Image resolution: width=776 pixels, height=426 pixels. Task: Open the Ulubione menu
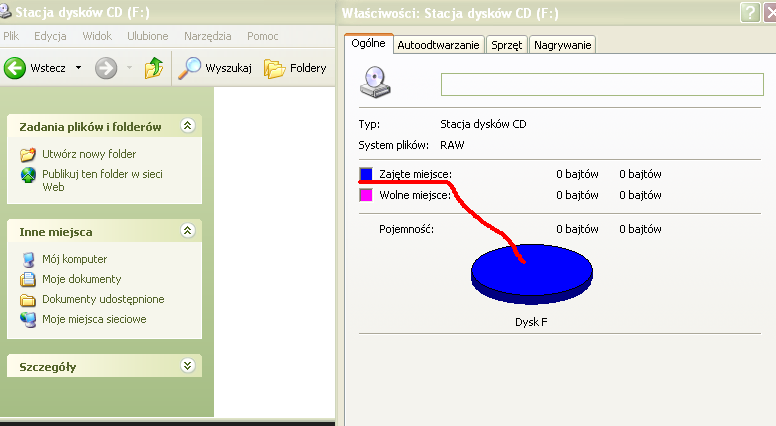147,36
